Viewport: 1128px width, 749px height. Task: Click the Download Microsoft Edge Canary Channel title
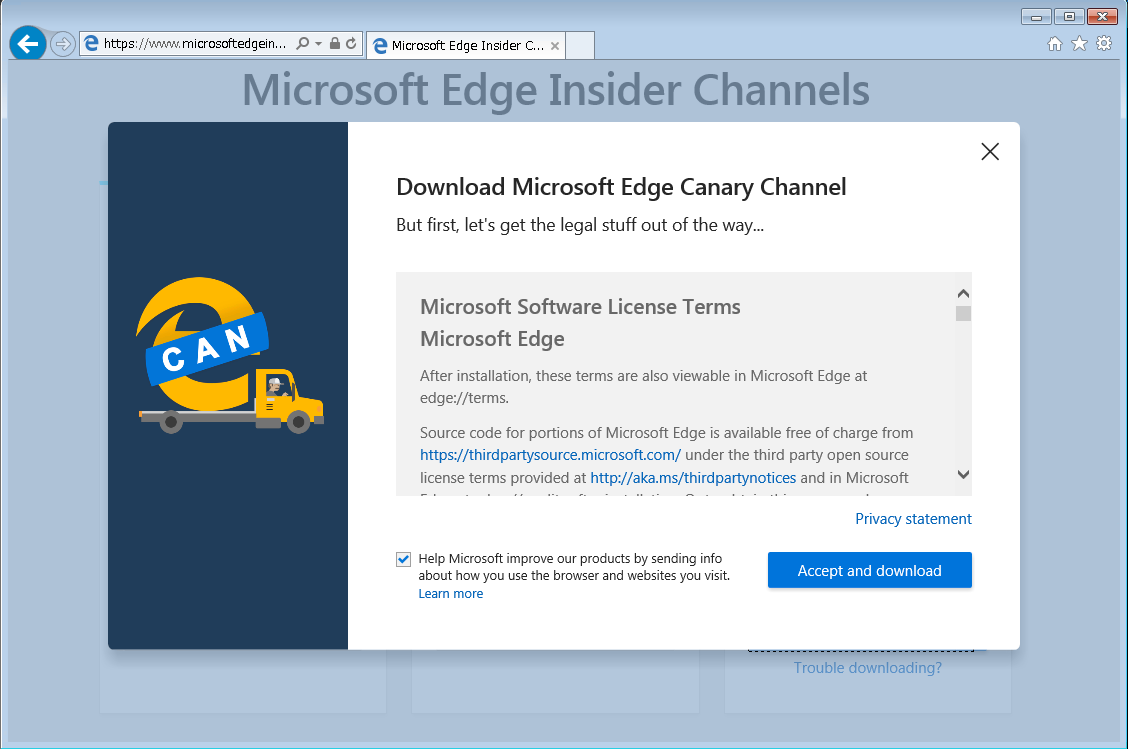622,187
